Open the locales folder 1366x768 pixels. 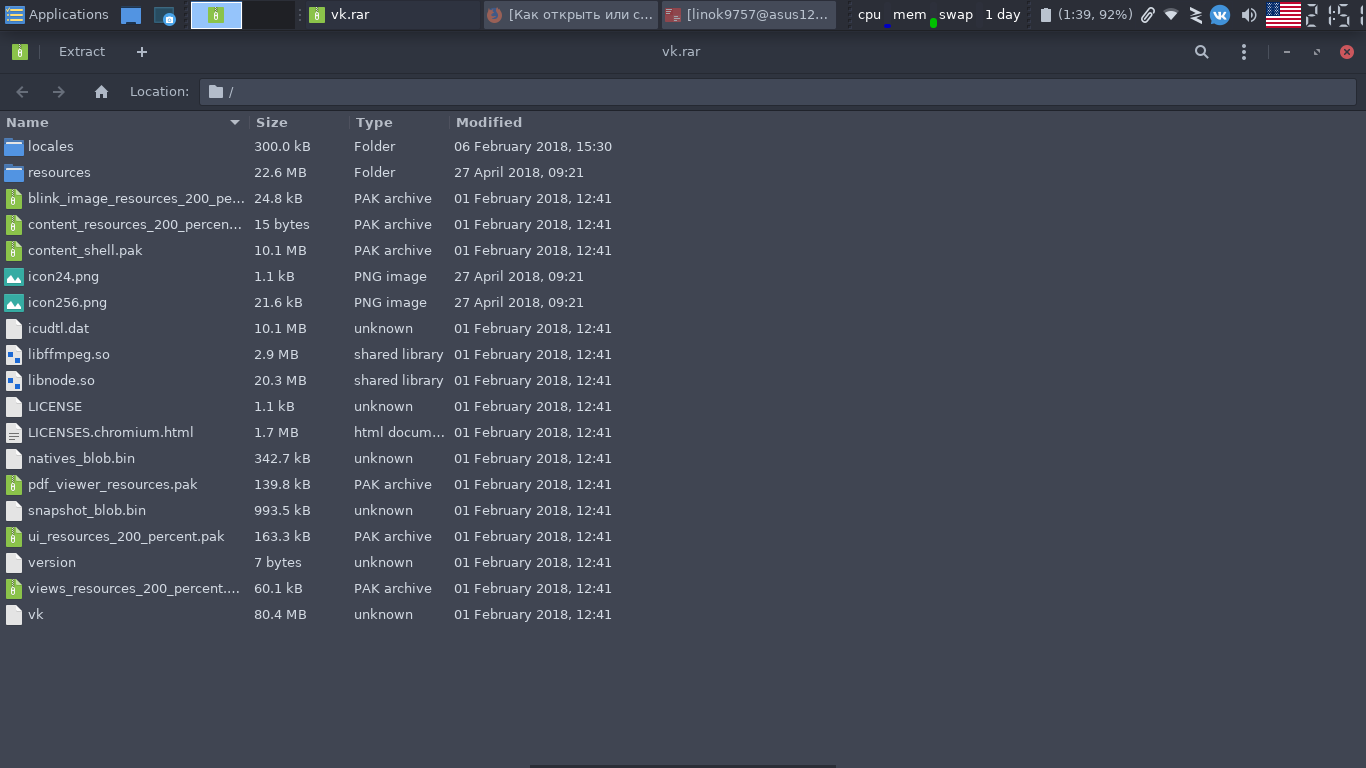(x=51, y=147)
